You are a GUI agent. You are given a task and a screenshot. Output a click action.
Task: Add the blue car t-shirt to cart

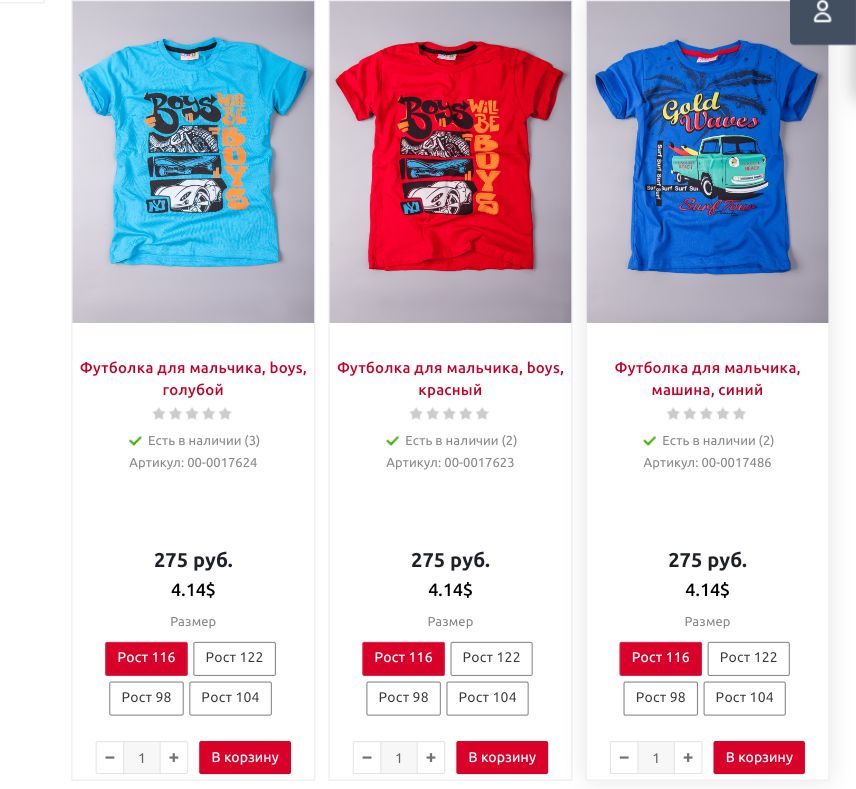click(759, 757)
